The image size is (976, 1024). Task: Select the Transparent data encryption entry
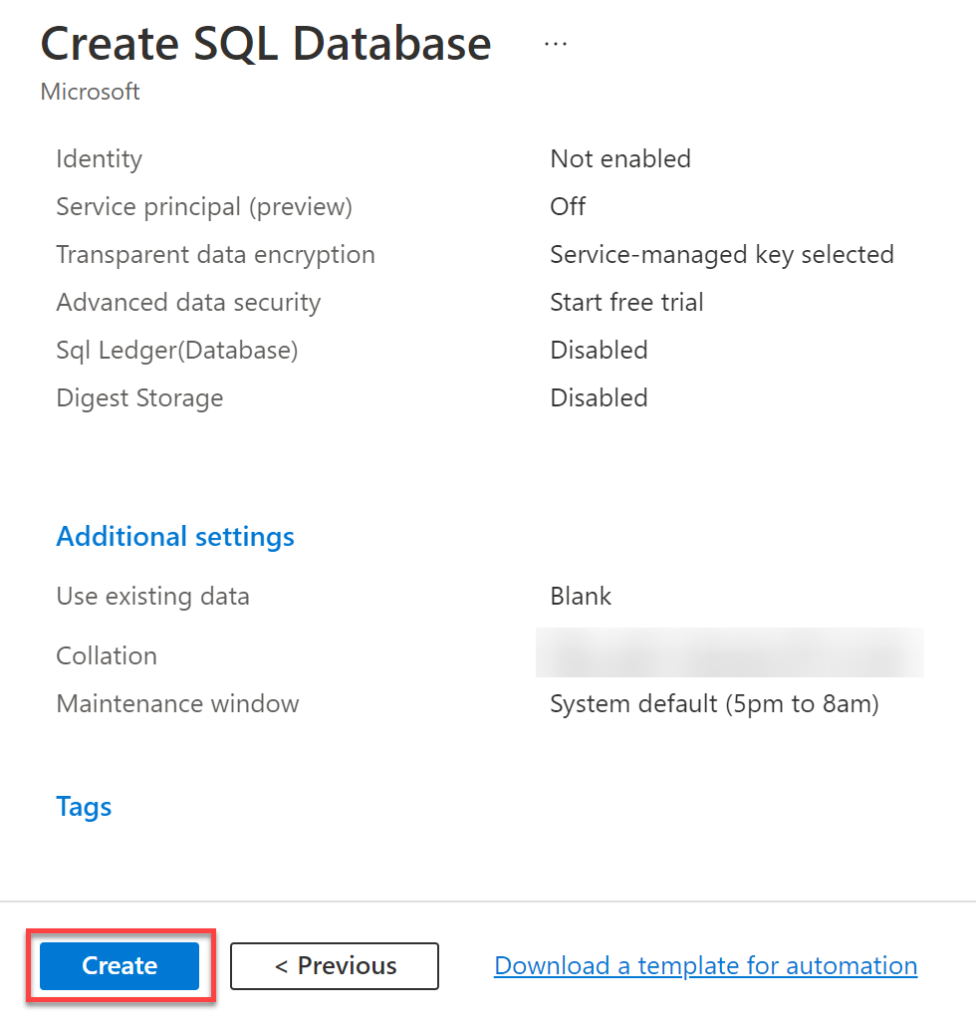[215, 254]
